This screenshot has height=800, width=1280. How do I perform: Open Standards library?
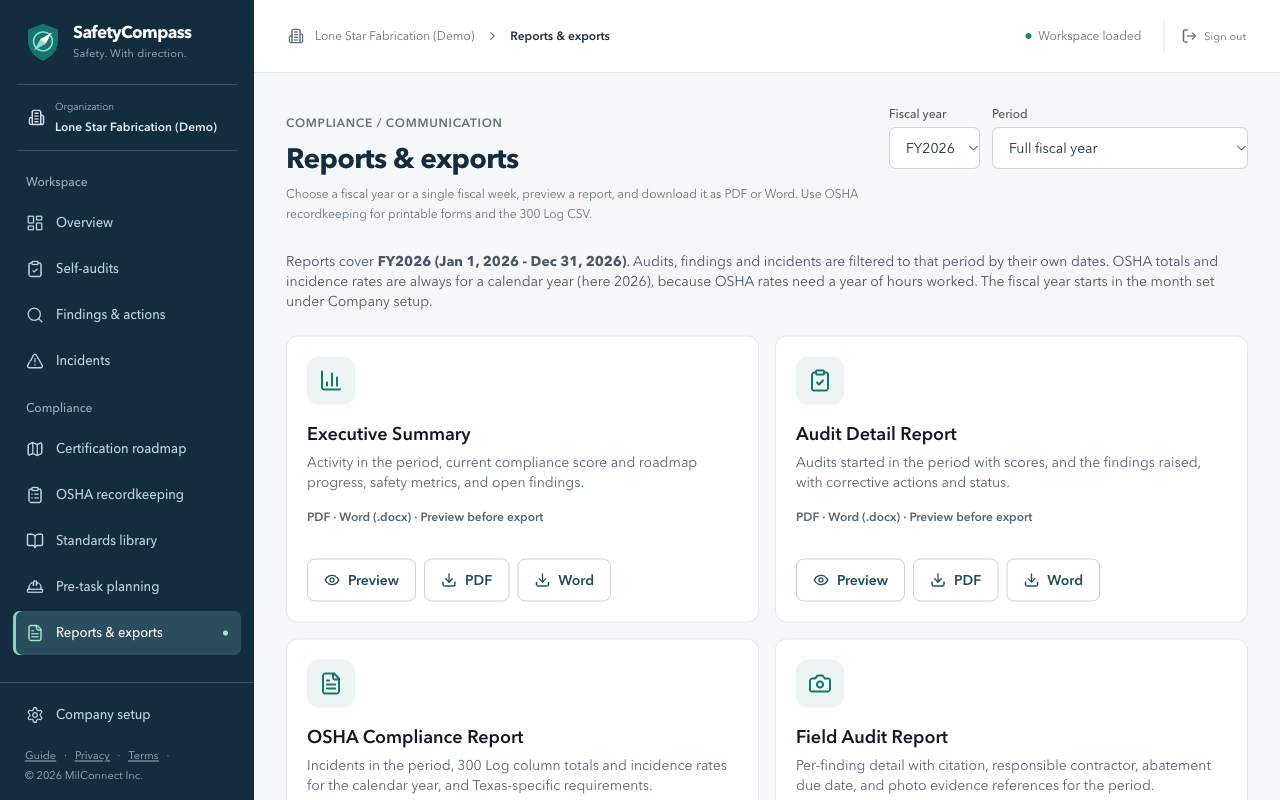click(127, 541)
